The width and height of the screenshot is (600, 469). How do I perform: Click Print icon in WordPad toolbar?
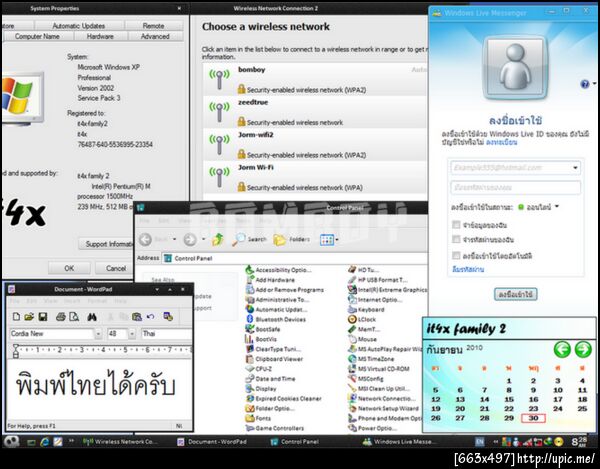(61, 317)
